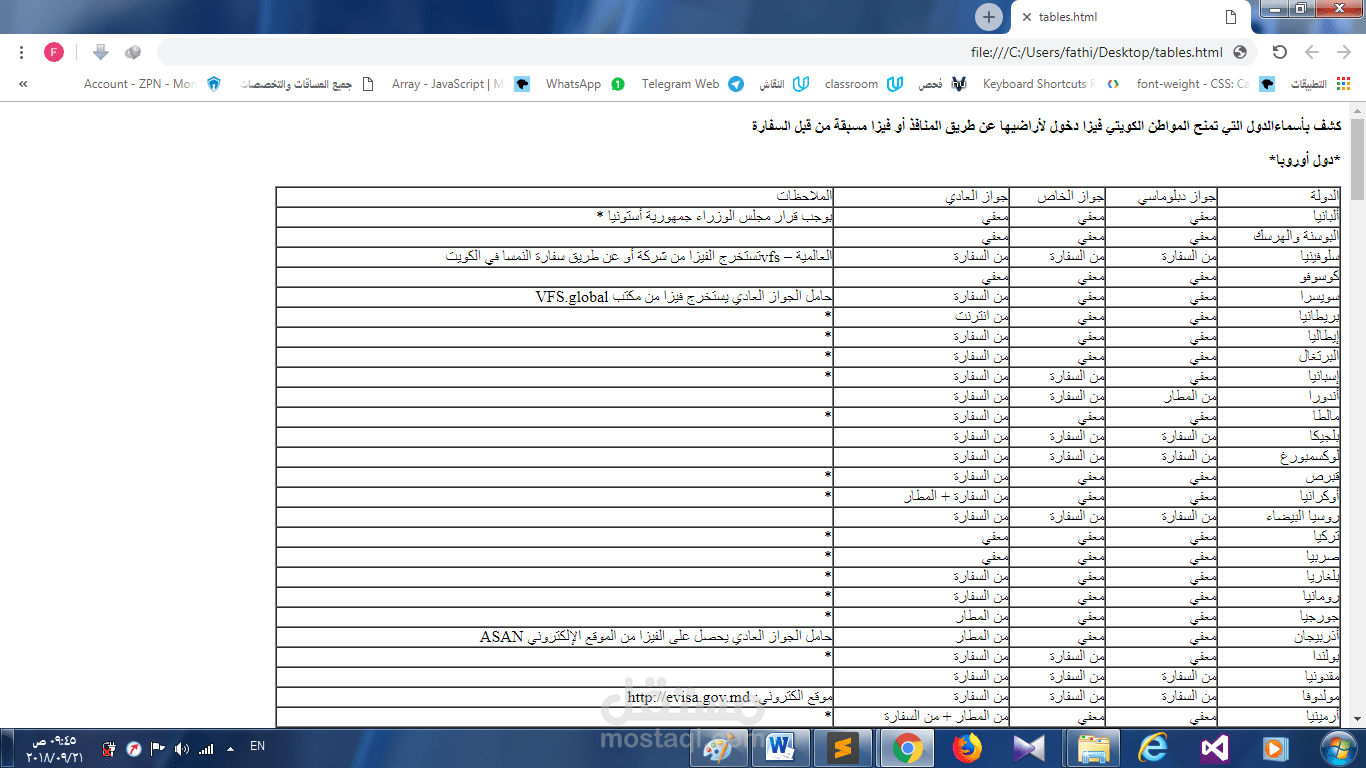Open the Windows Start button
1366x768 pixels.
click(1338, 748)
